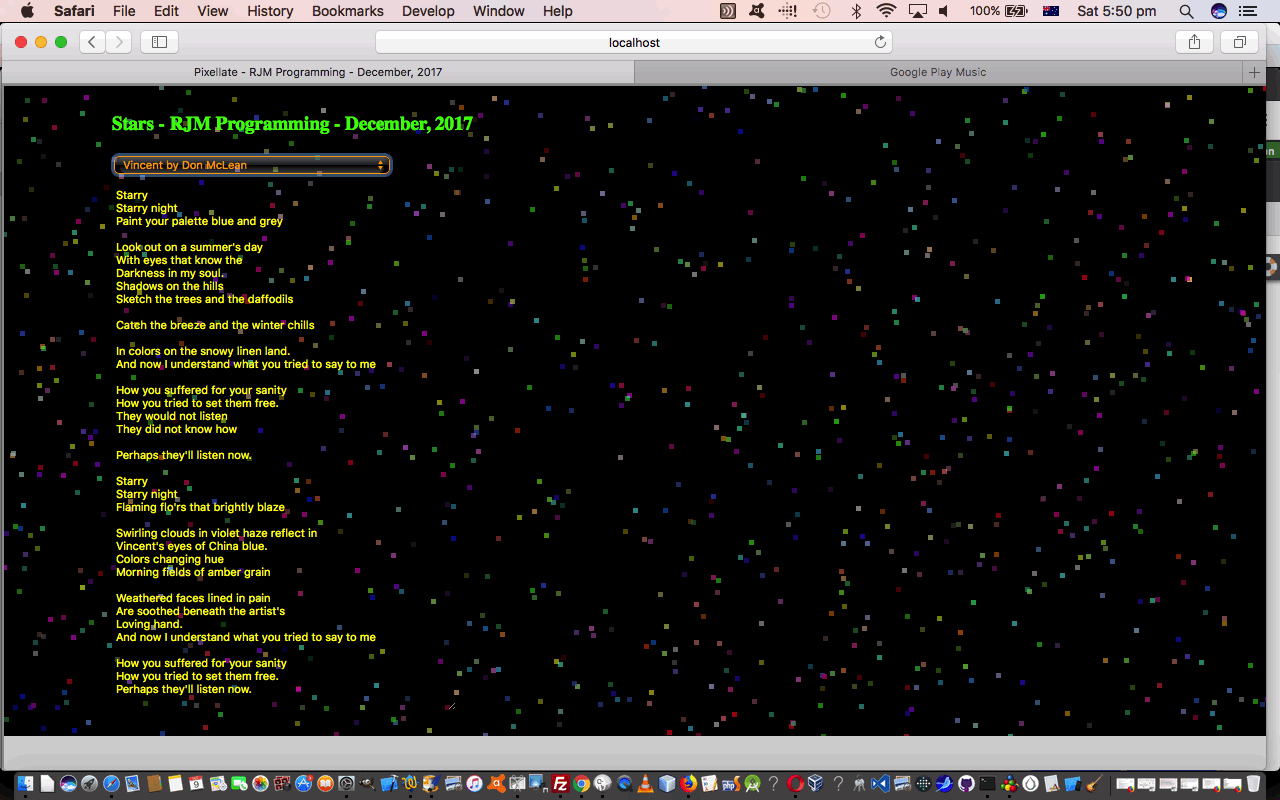The height and width of the screenshot is (800, 1280).
Task: Open the Bookmarks menu
Action: pos(347,11)
